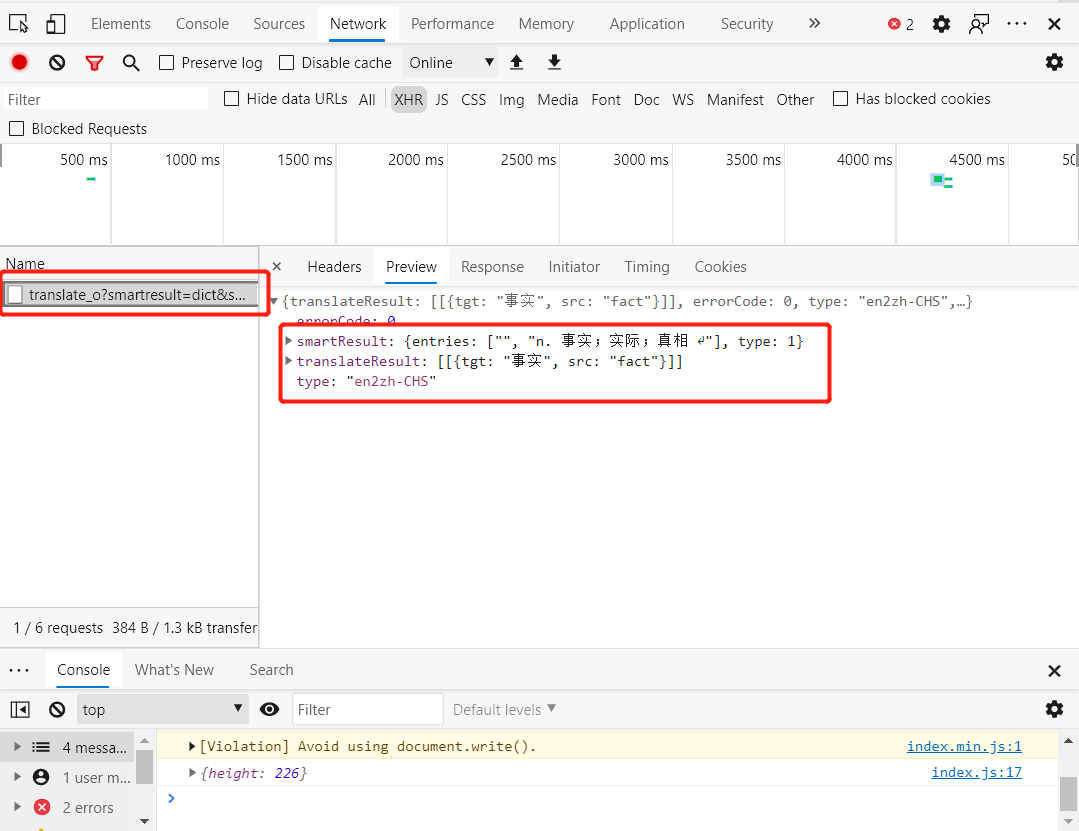The image size is (1079, 831).
Task: Filter requests by All types
Action: click(367, 100)
